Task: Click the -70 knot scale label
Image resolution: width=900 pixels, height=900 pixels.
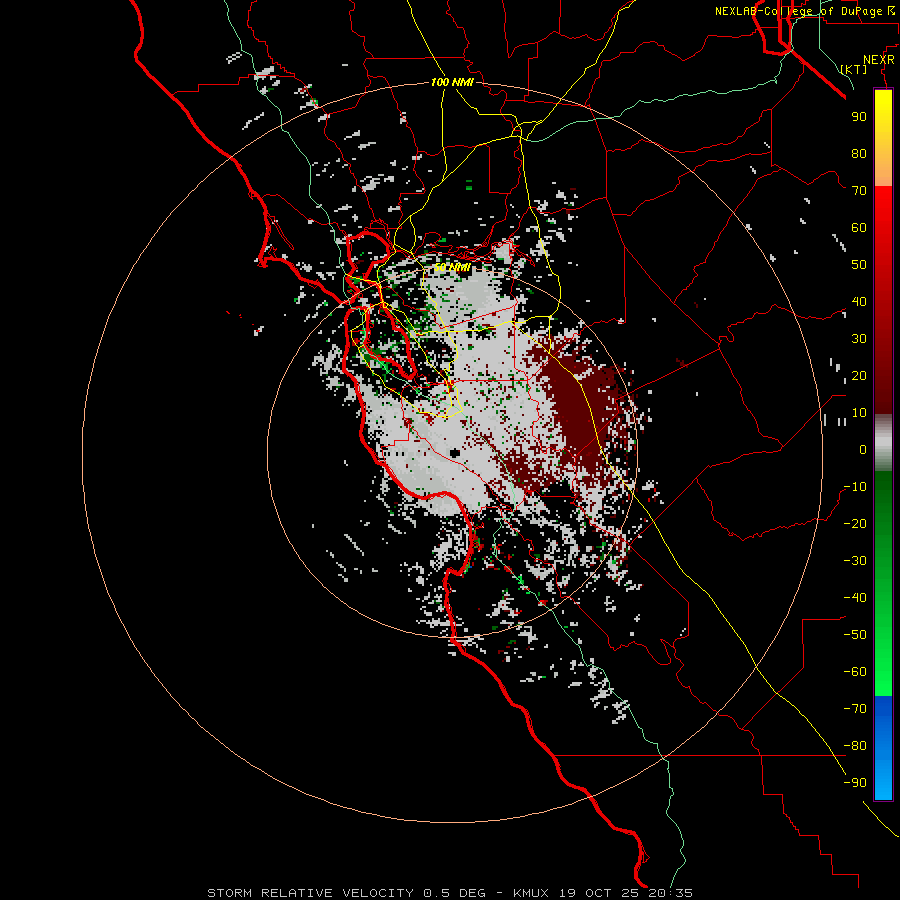Action: click(x=855, y=709)
